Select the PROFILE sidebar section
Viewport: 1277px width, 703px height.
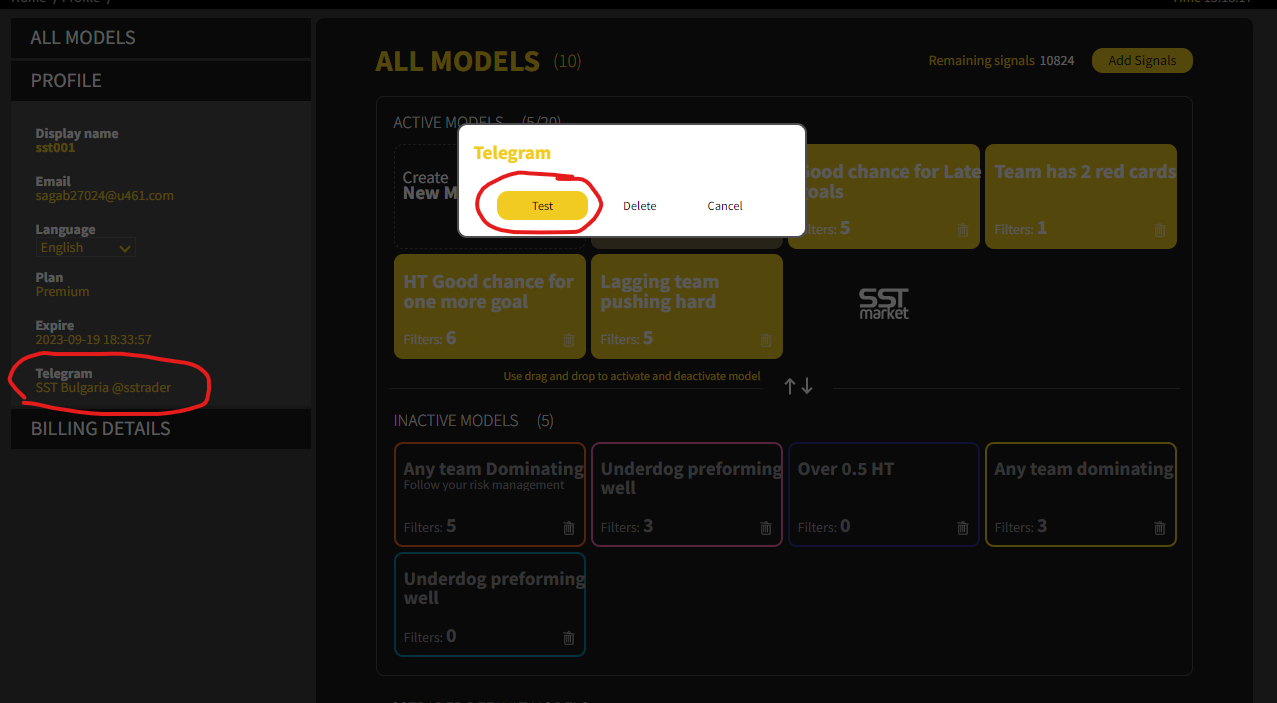(161, 81)
